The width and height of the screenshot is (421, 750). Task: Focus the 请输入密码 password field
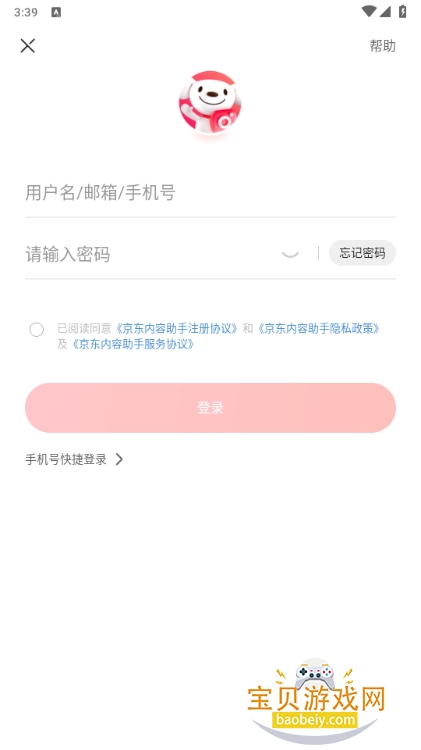(151, 254)
